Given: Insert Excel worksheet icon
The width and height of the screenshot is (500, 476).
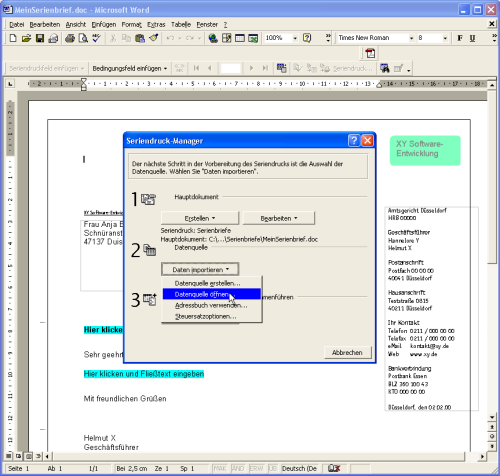Looking at the screenshot, I should pos(253,38).
